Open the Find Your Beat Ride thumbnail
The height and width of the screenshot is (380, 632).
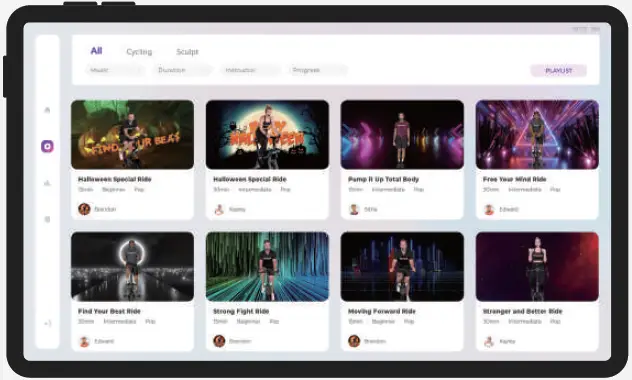point(132,266)
